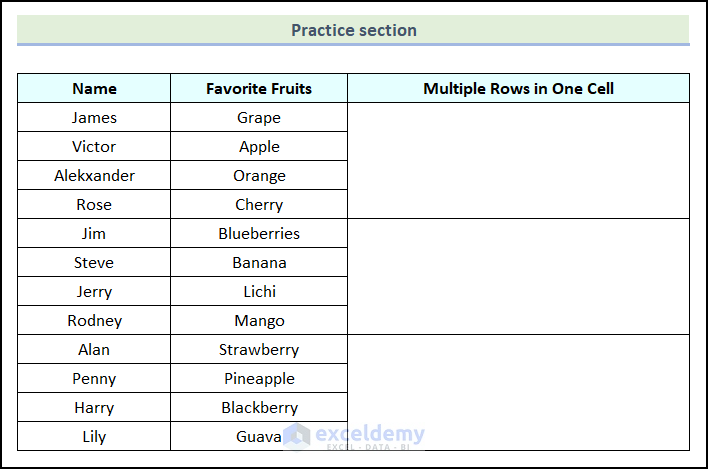Viewport: 708px width, 469px height.
Task: Select the Name column header
Action: (x=94, y=88)
